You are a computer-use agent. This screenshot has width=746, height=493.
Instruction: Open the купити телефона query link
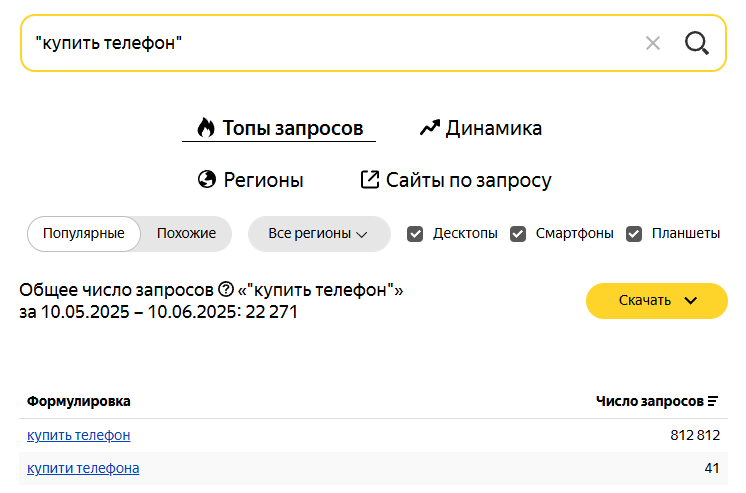click(83, 468)
